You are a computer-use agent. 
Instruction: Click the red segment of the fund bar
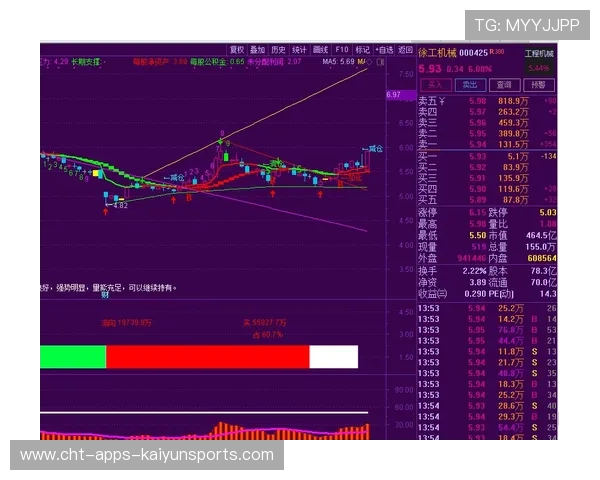[207, 356]
